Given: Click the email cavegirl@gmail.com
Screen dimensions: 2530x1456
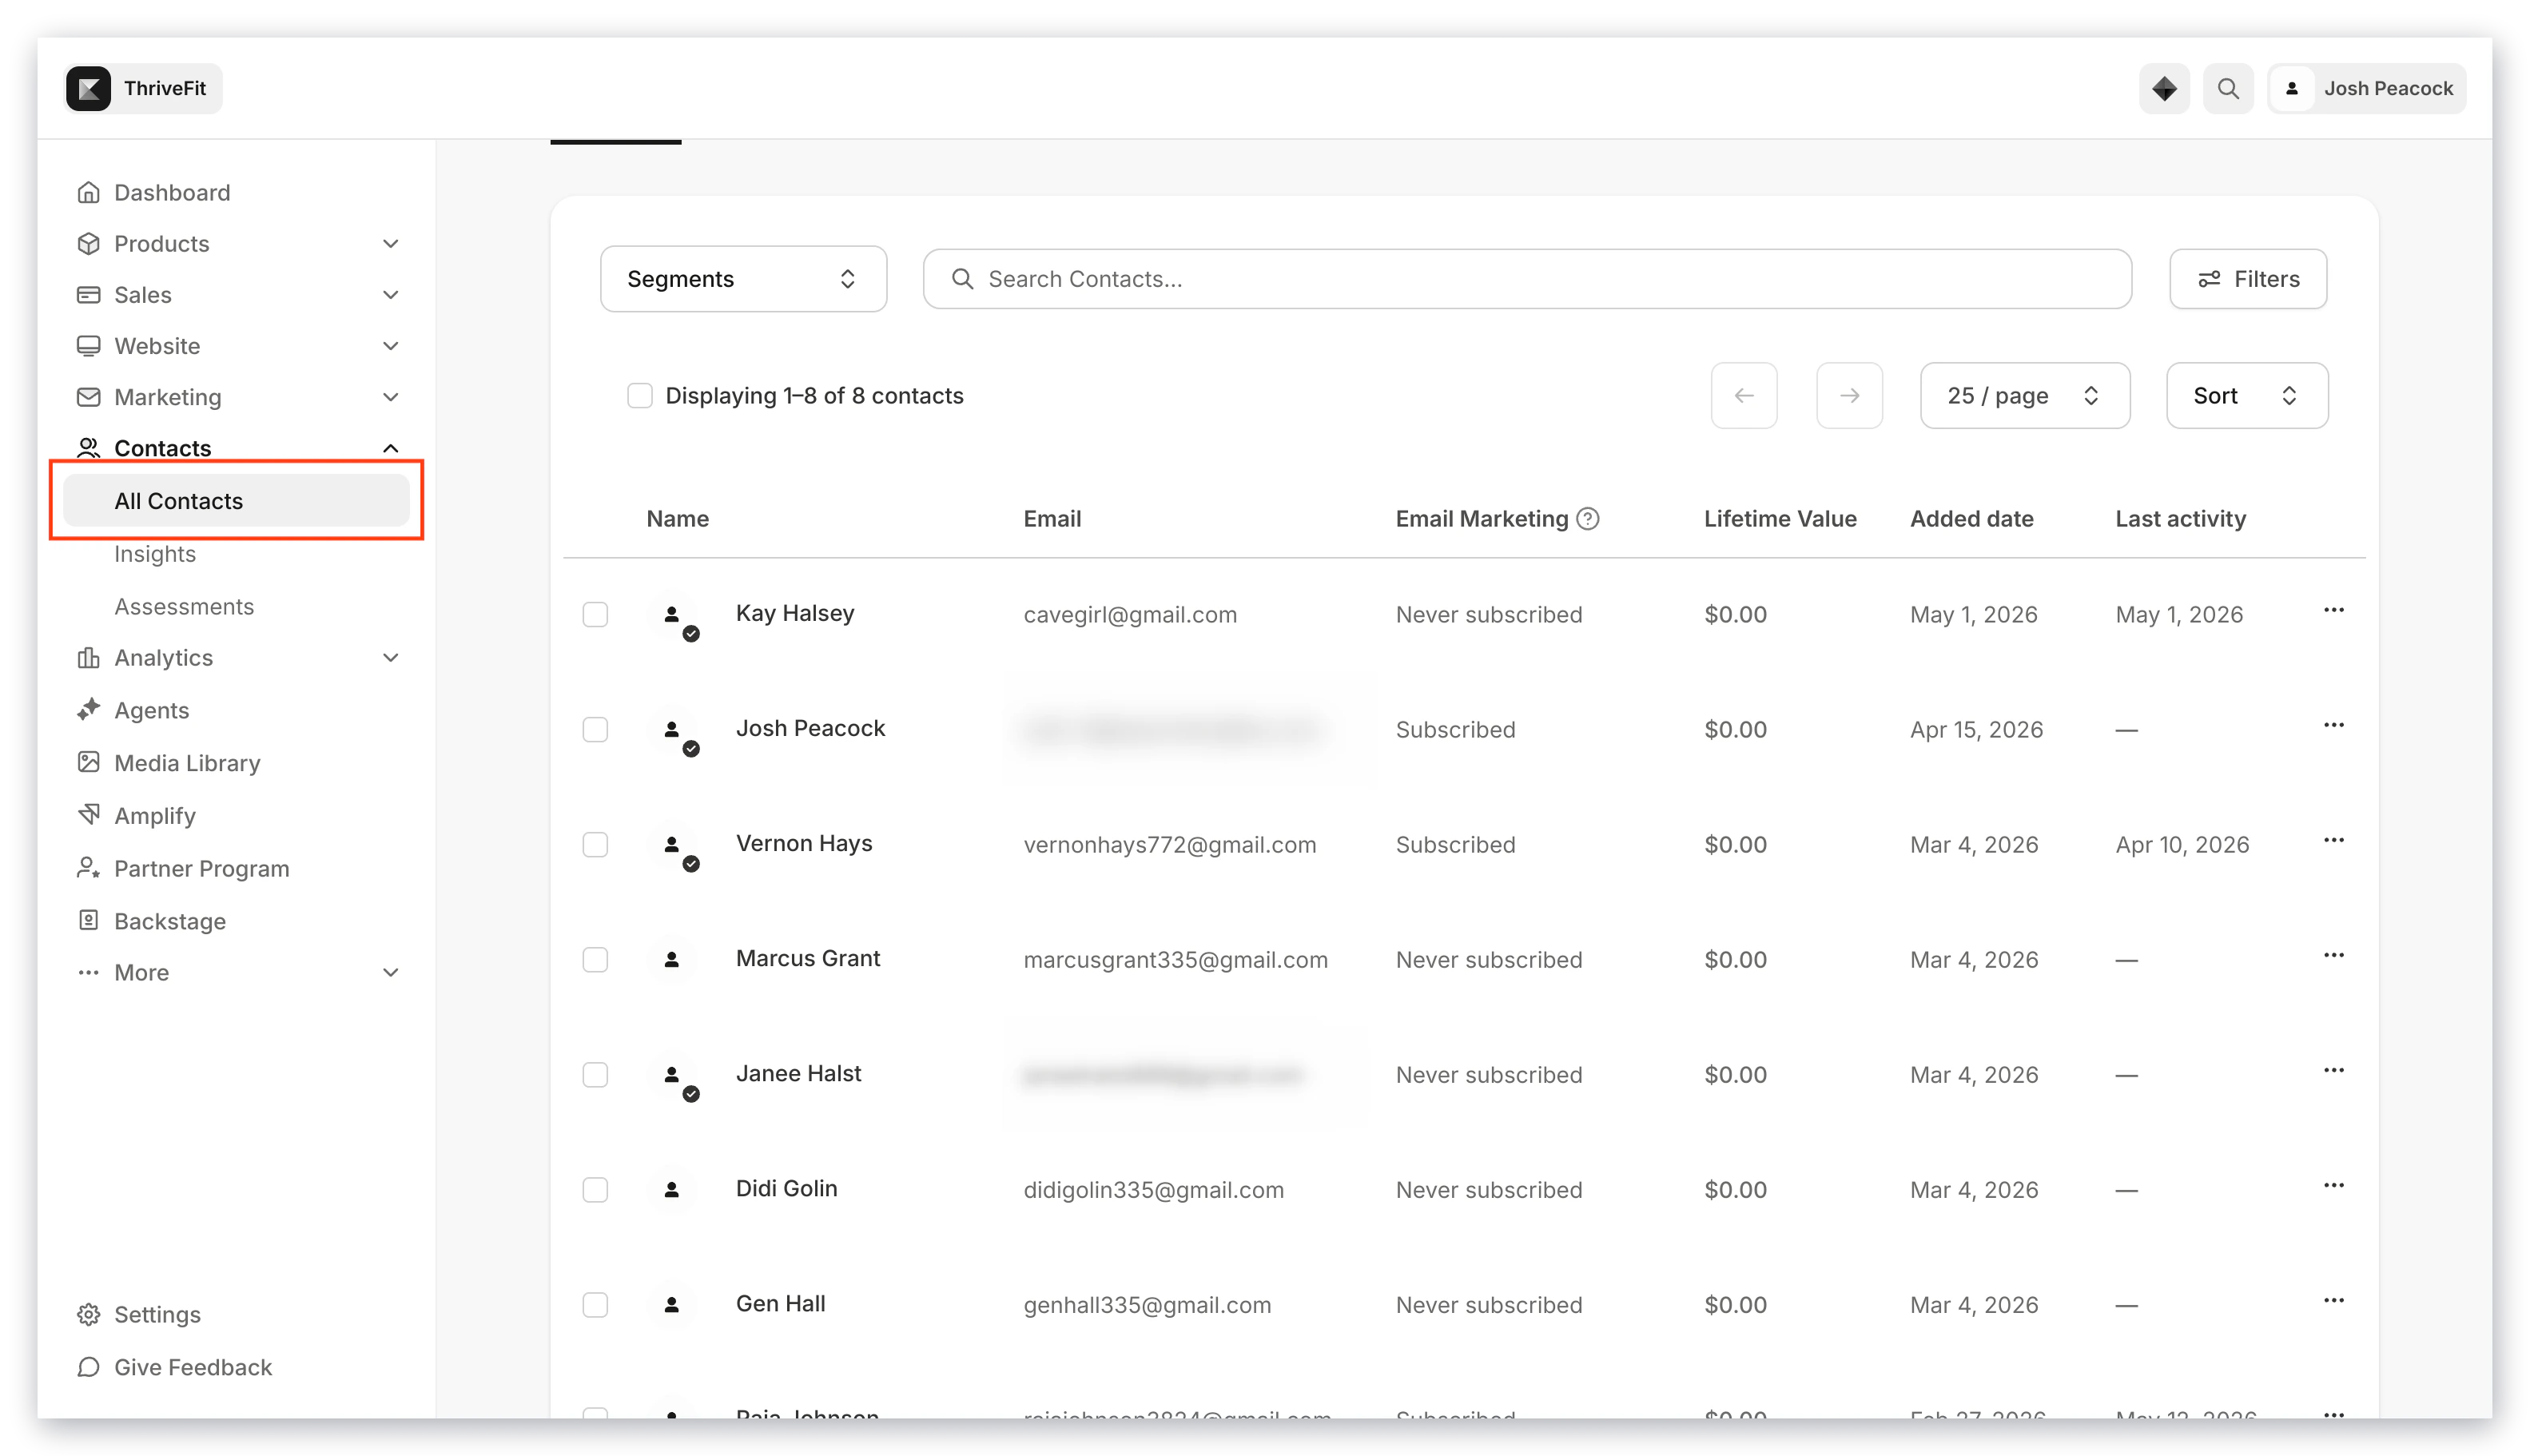Looking at the screenshot, I should 1130,614.
